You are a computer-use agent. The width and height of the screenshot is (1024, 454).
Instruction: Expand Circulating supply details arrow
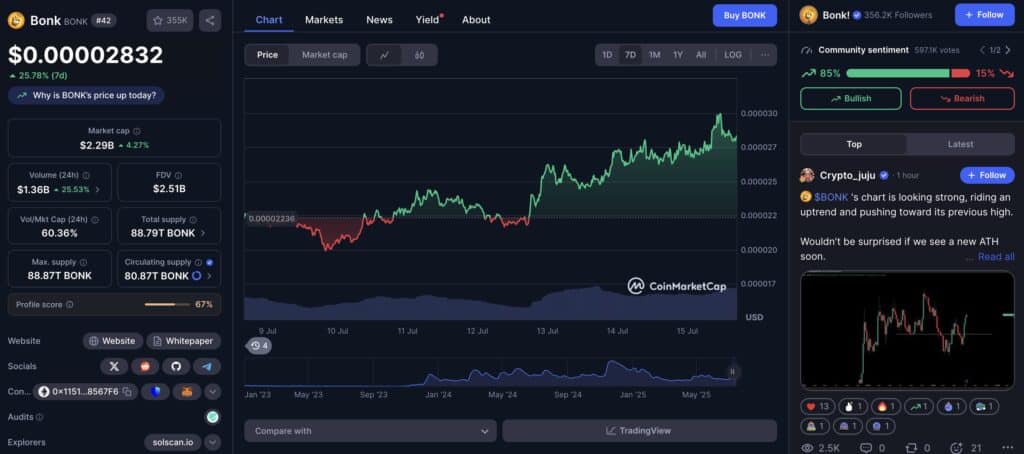click(x=209, y=276)
